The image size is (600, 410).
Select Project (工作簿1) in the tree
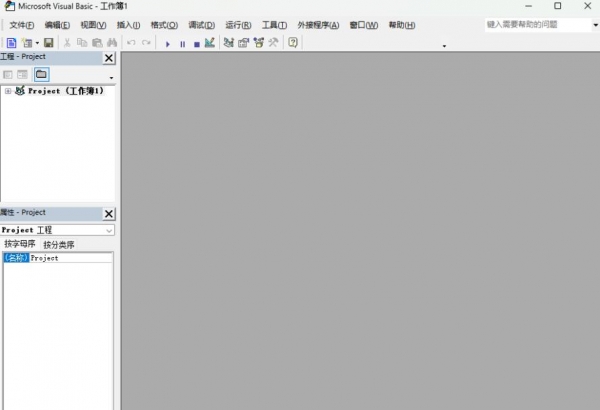coord(65,91)
